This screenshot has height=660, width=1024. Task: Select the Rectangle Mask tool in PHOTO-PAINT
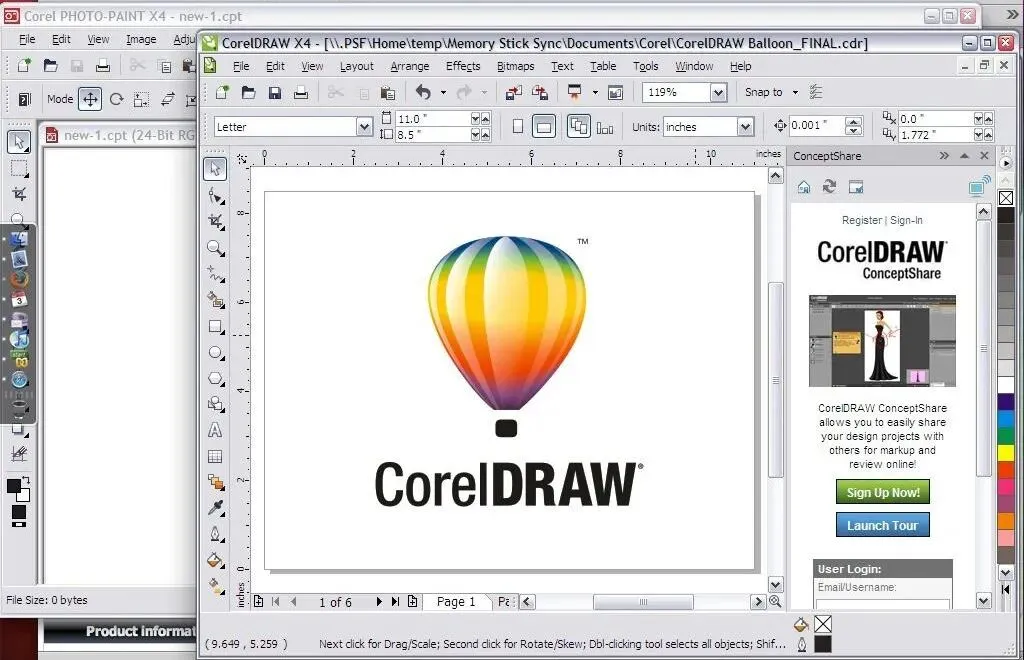click(x=19, y=168)
